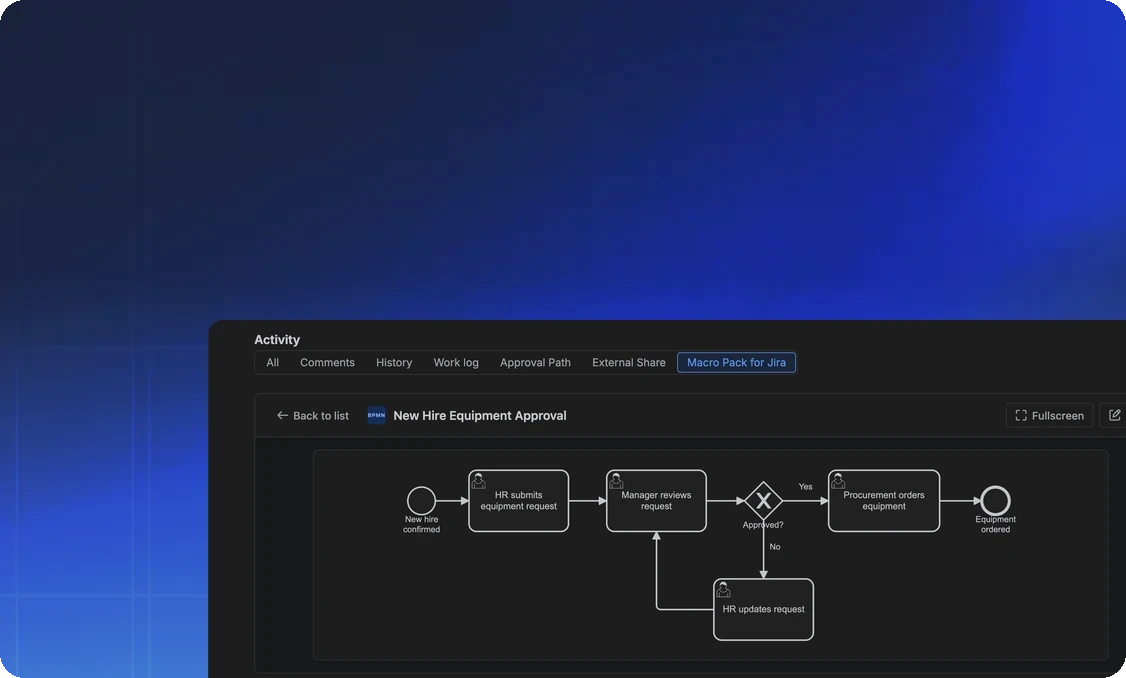This screenshot has width=1126, height=678.
Task: Click the Activity heading
Action: pos(276,340)
